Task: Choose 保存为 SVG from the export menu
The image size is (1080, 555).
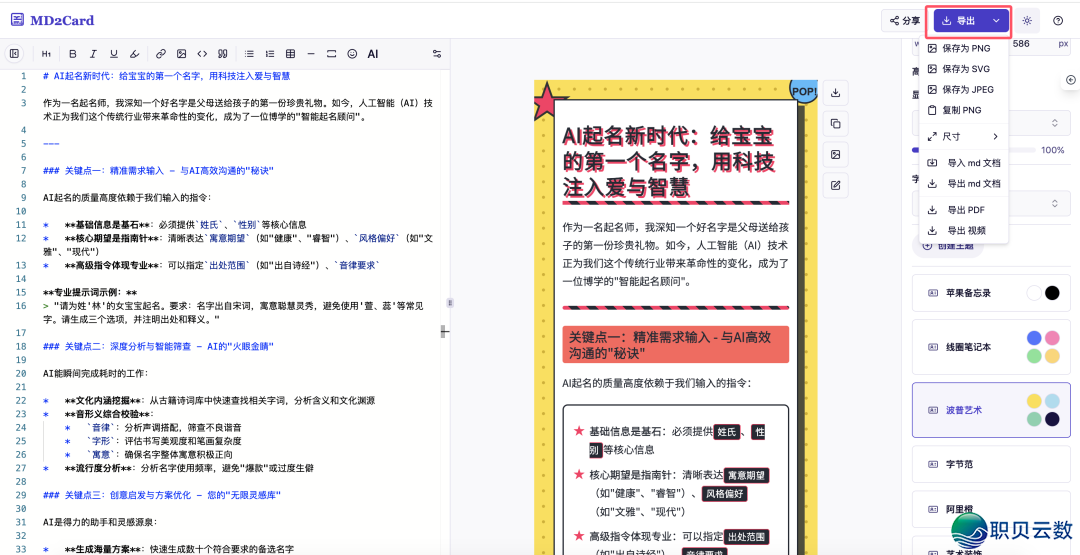Action: tap(964, 69)
